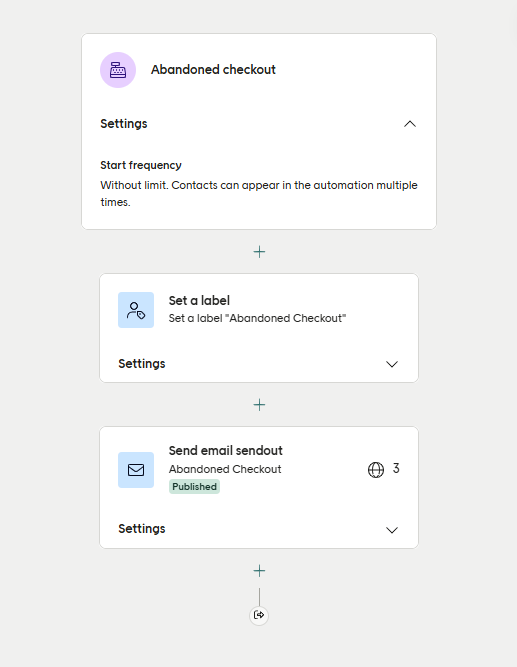Click the Send email sendout title
517x667 pixels.
pyautogui.click(x=226, y=450)
